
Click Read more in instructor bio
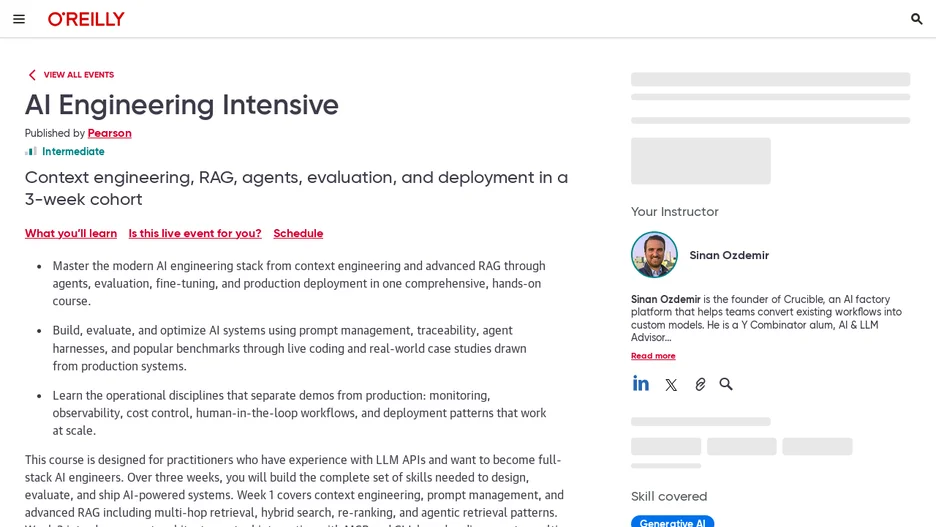(653, 356)
